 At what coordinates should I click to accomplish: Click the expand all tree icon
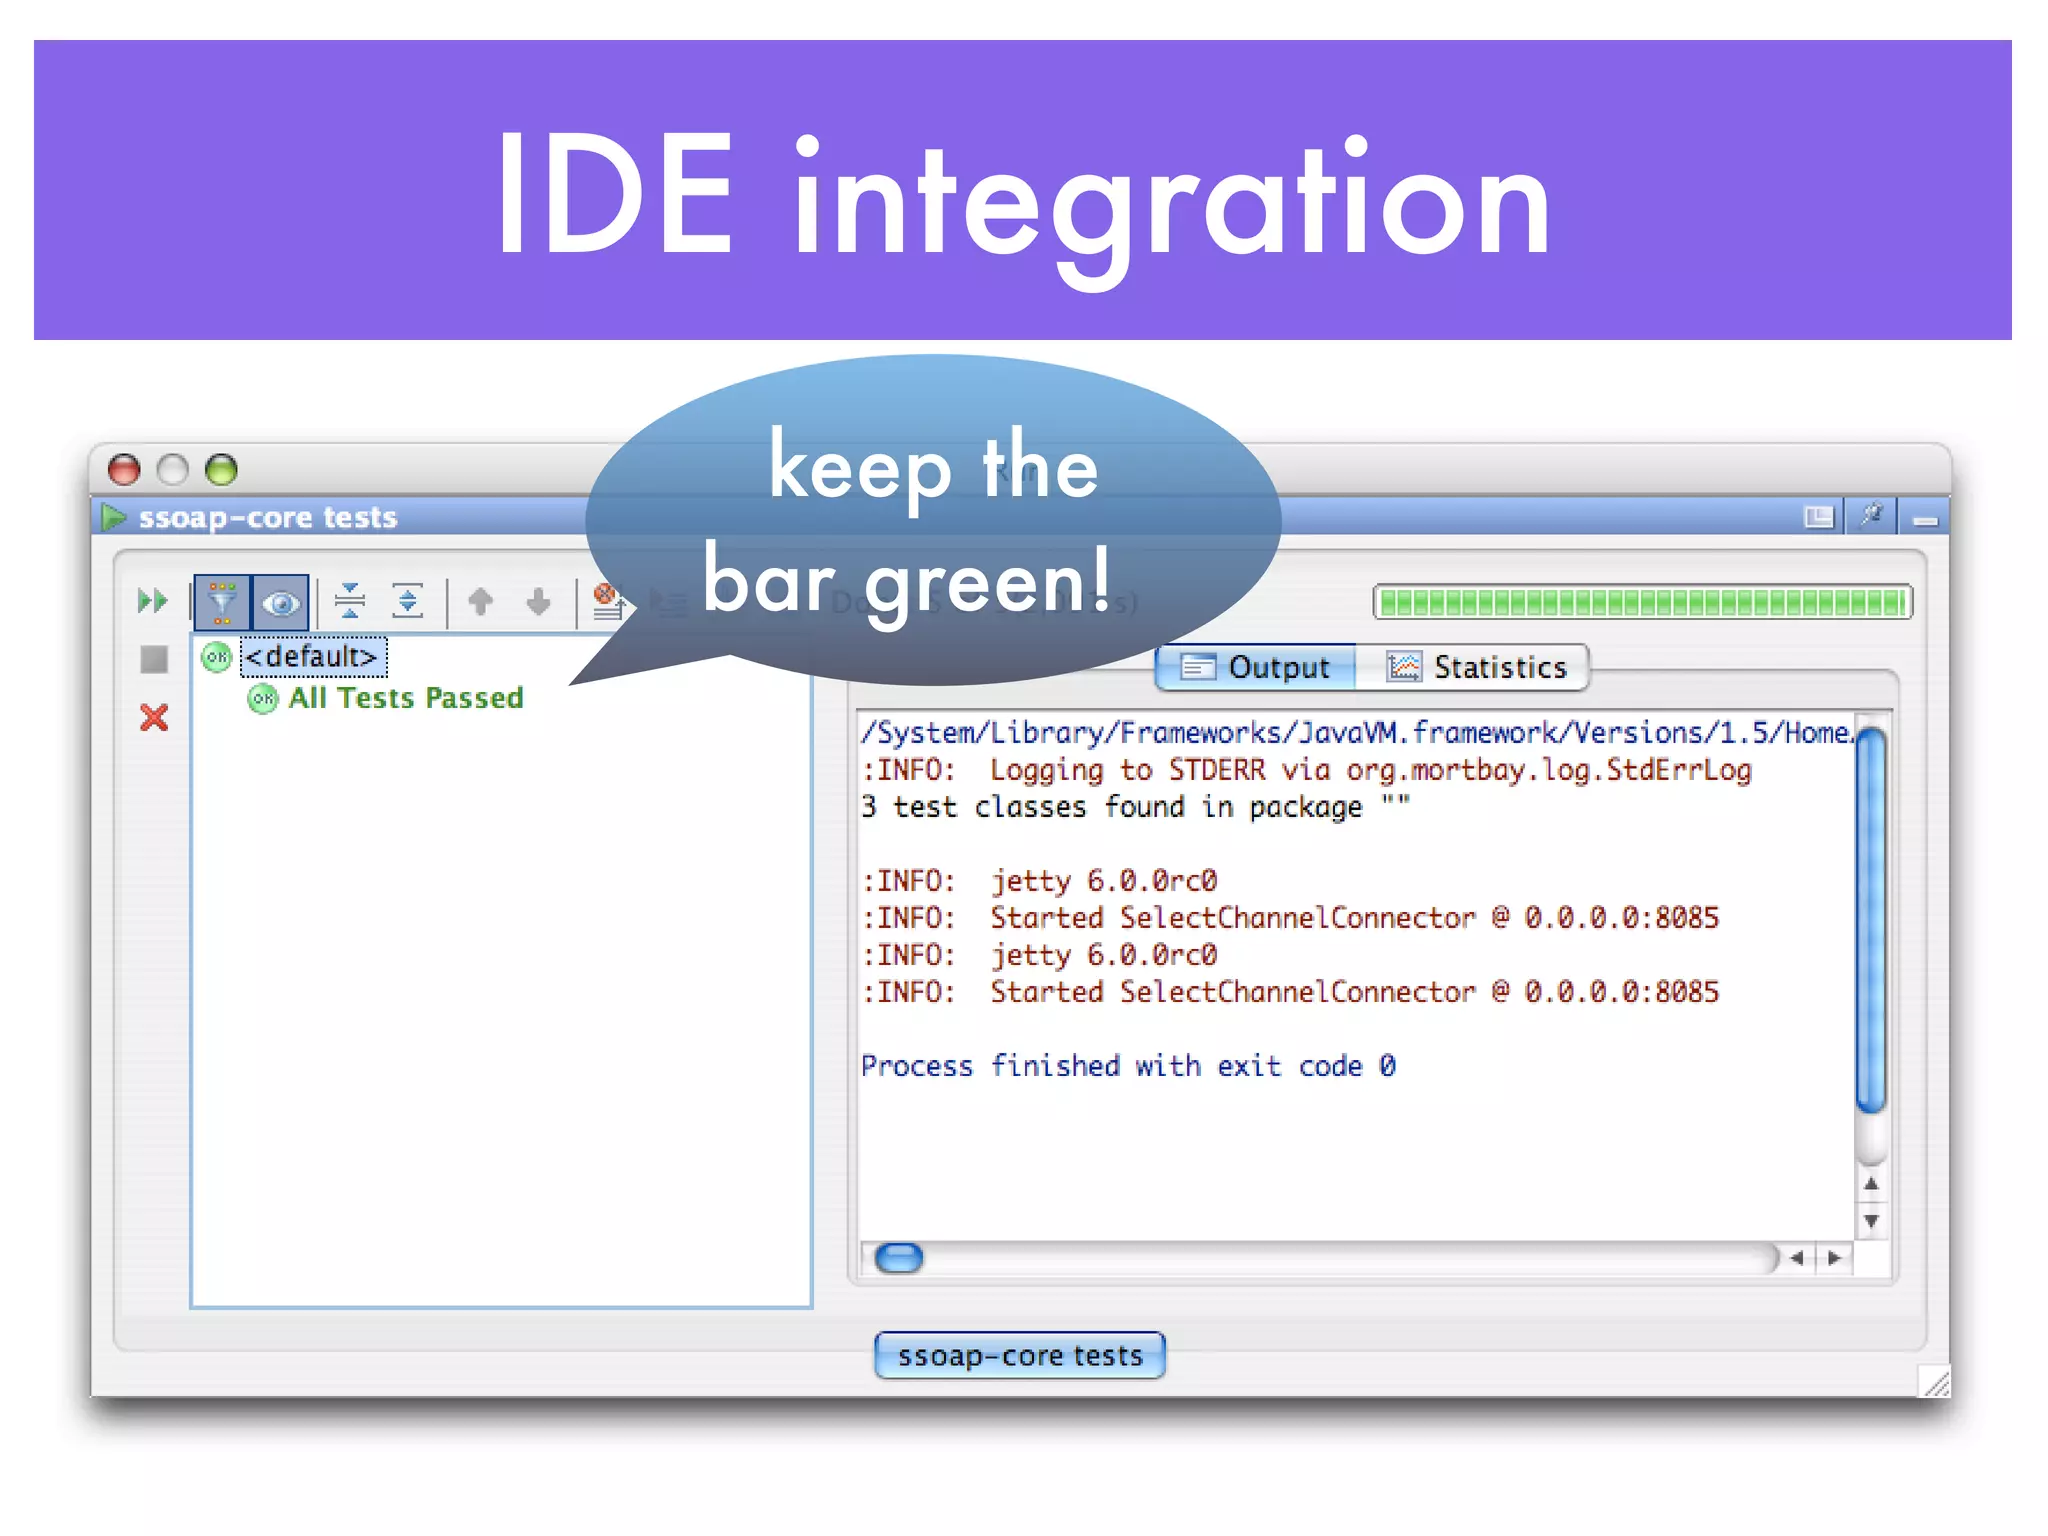coord(407,601)
